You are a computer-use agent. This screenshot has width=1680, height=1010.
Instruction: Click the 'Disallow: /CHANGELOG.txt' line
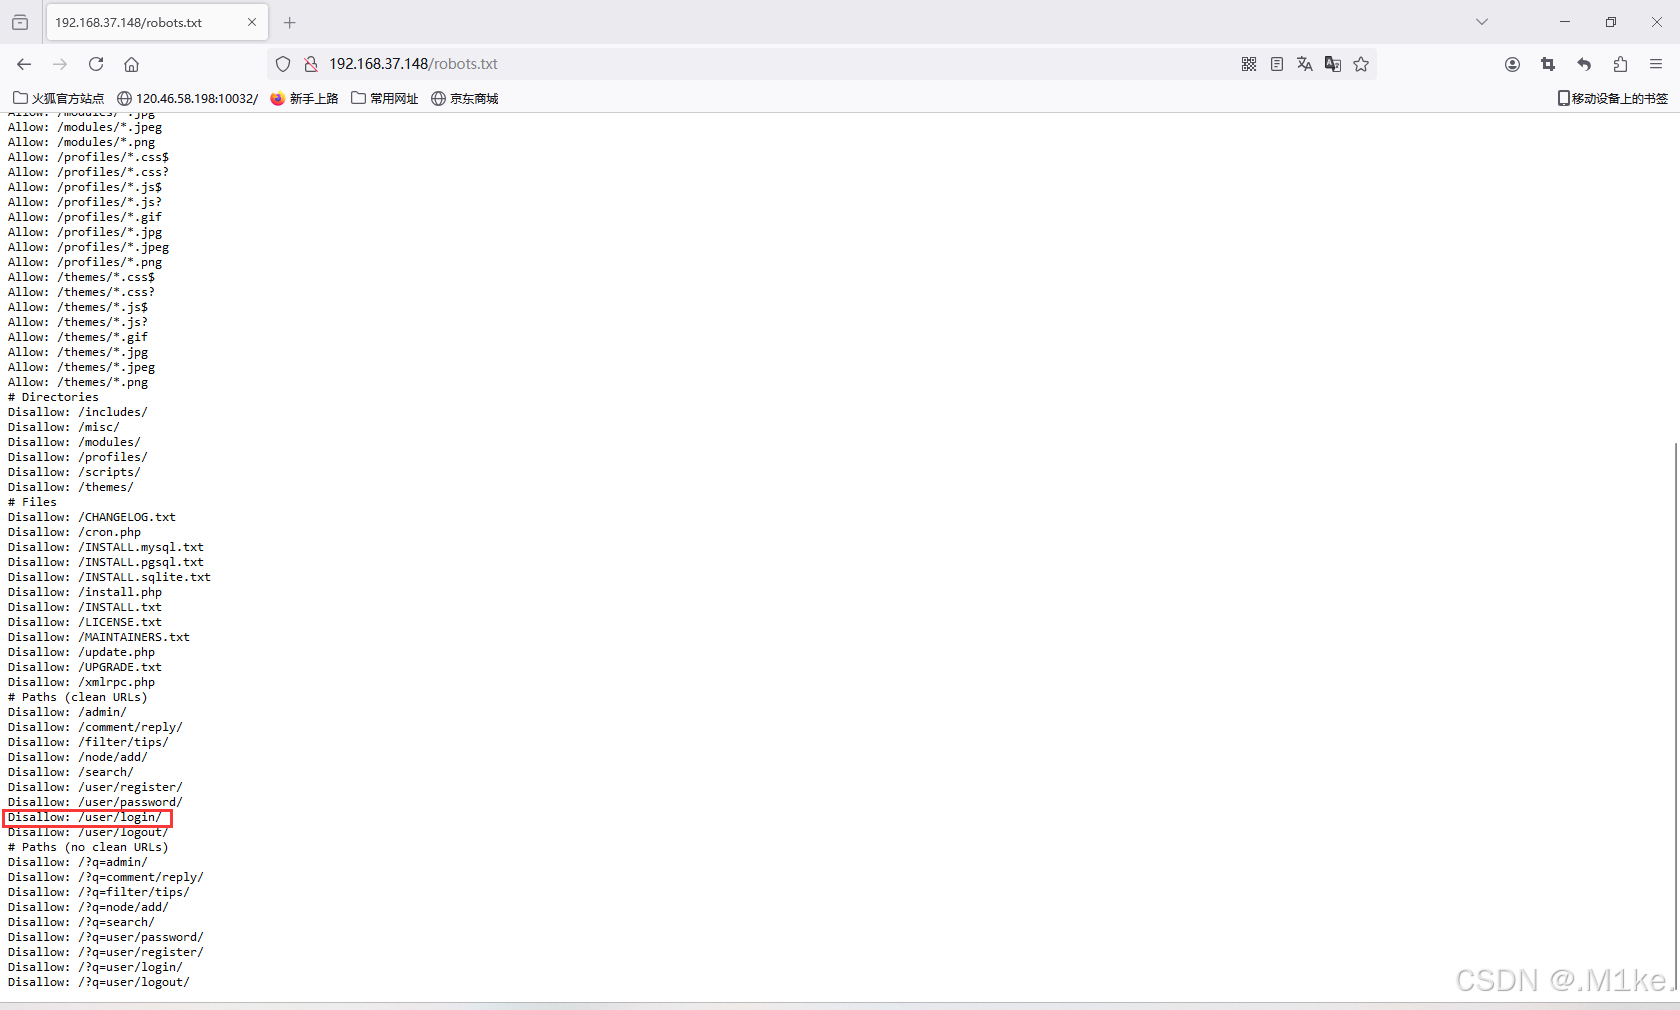92,517
